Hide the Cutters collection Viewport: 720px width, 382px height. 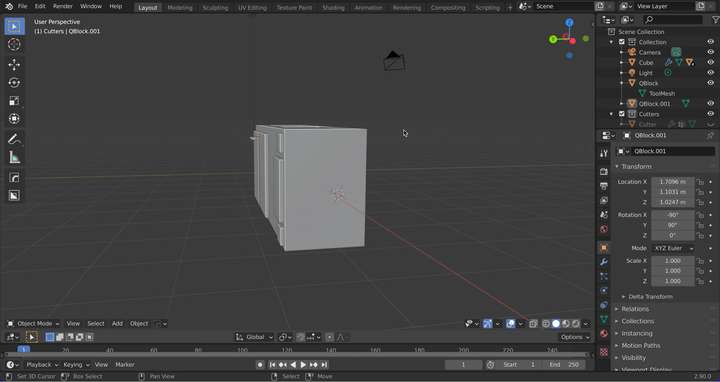point(710,114)
